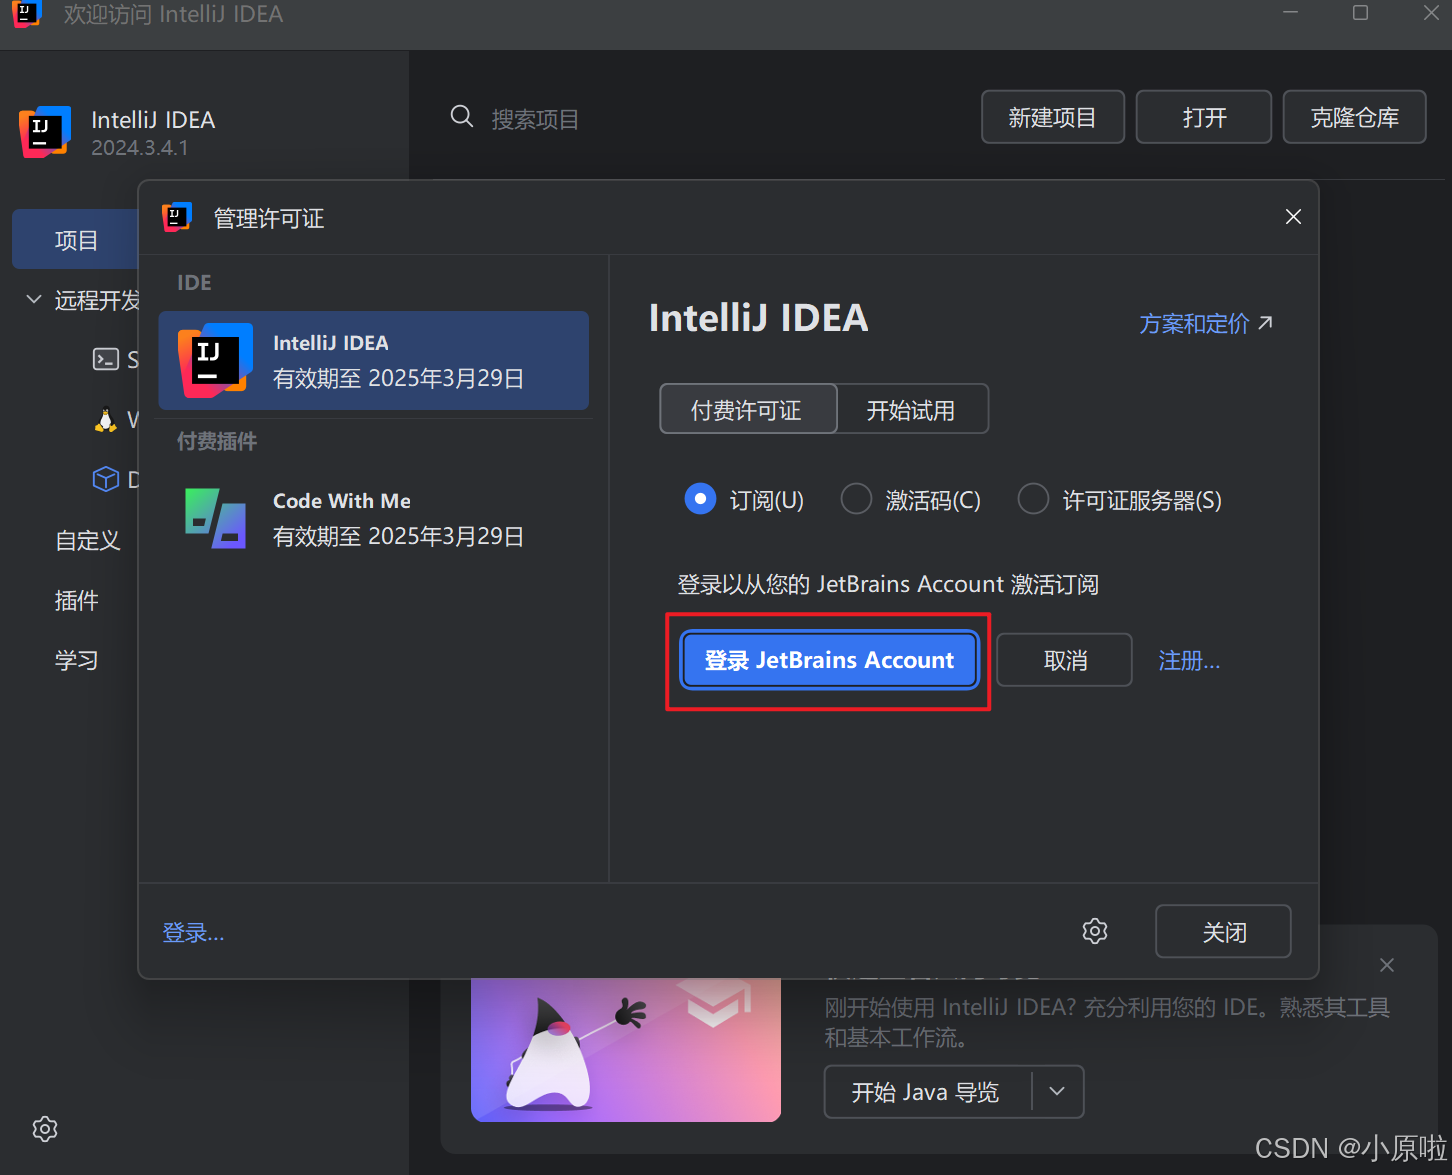Image resolution: width=1452 pixels, height=1175 pixels.
Task: Select the Code With Me license row
Action: 374,518
